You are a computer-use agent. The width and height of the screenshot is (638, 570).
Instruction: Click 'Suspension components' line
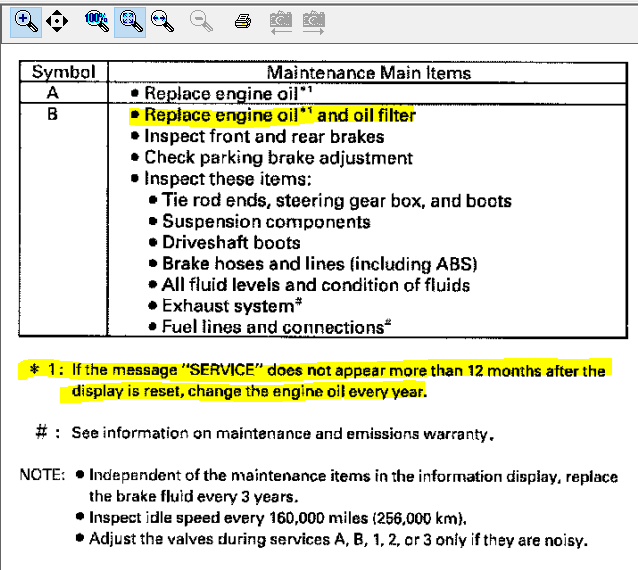[x=260, y=222]
